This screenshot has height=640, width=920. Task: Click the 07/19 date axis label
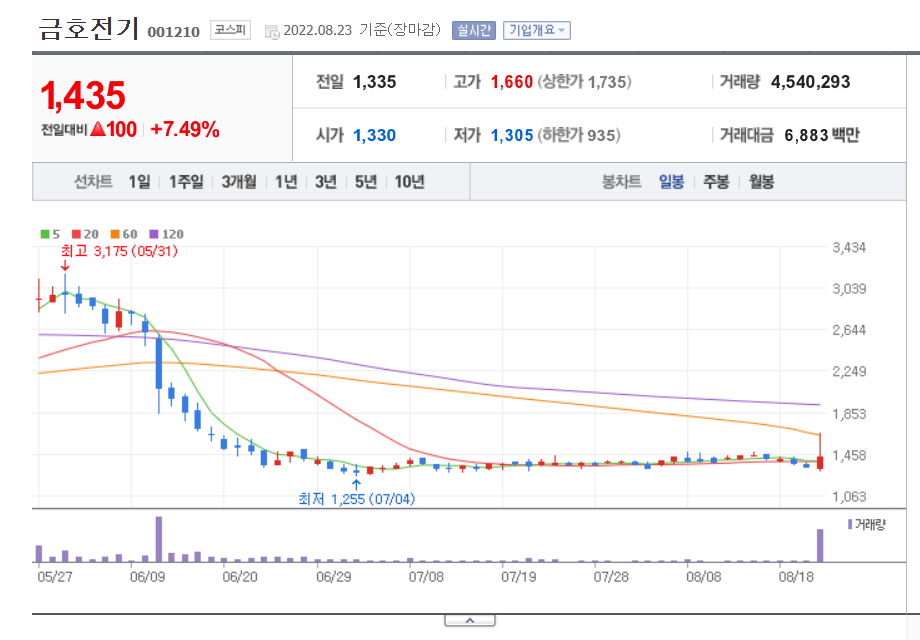[519, 577]
